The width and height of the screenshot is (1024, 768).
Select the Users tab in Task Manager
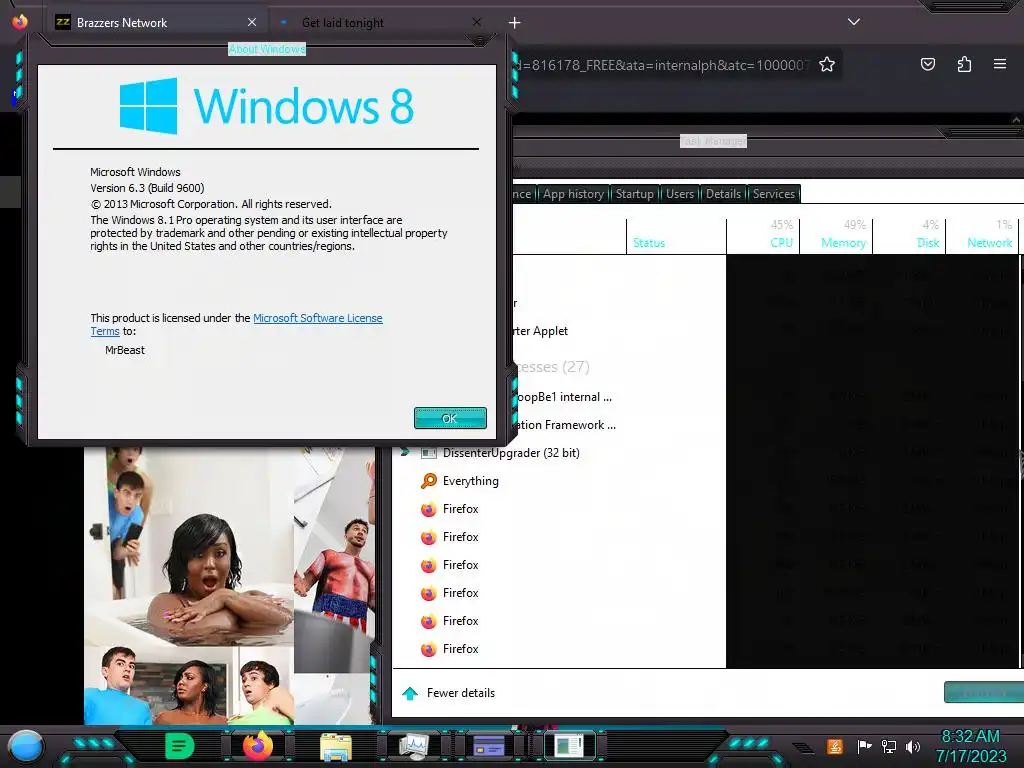[x=679, y=194]
